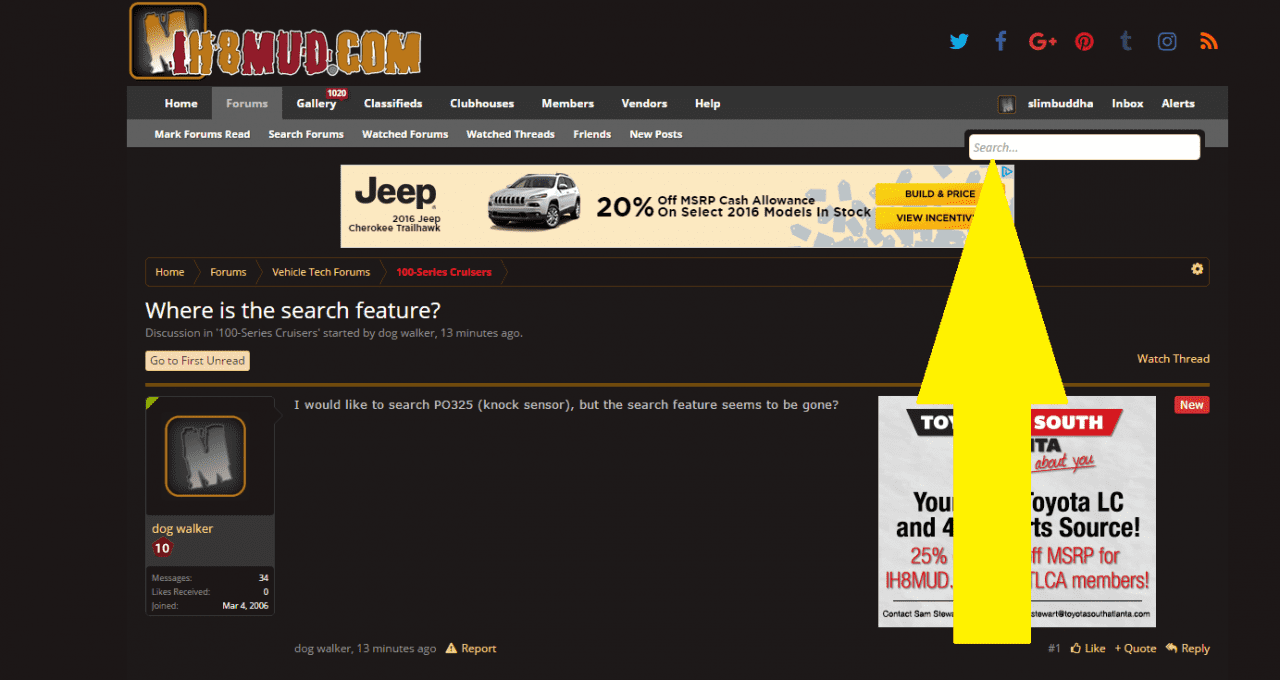
Task: Click the 100-Series Cruisers breadcrumb
Action: [x=444, y=272]
